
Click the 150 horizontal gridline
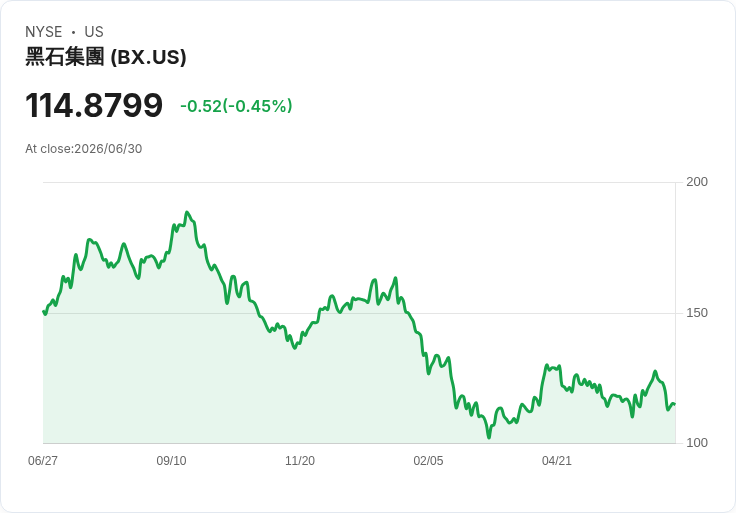[359, 313]
